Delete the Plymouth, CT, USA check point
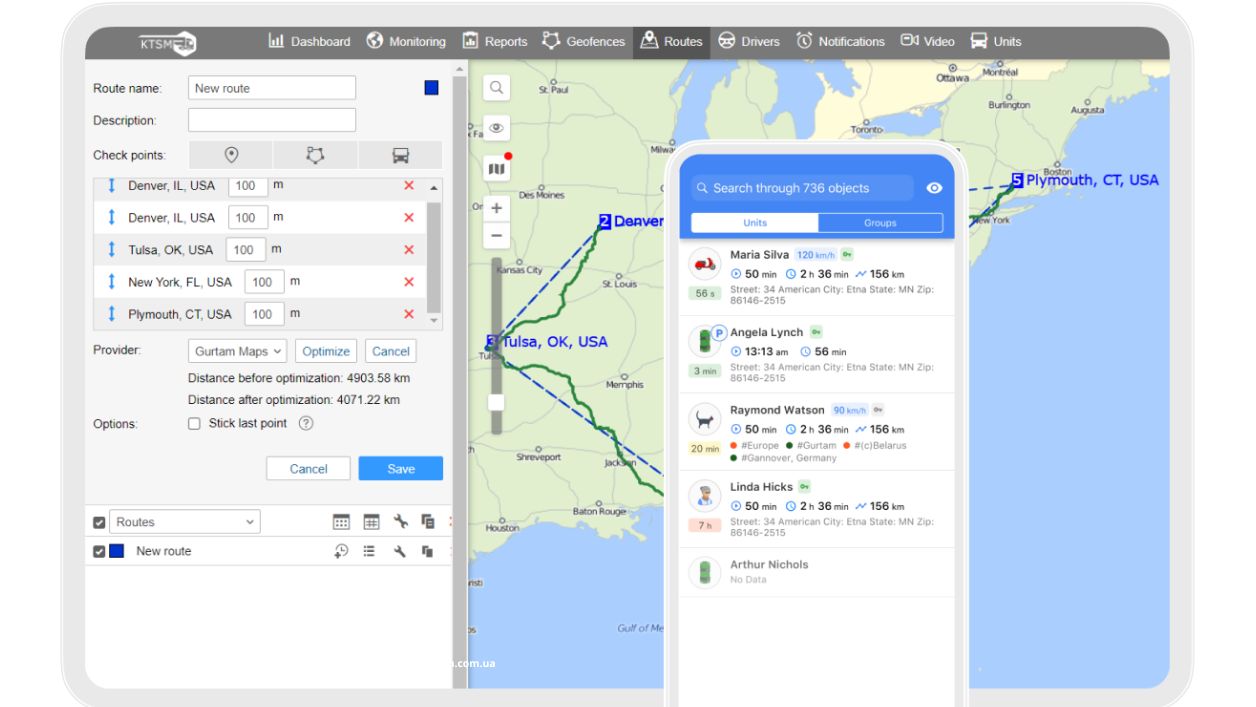This screenshot has width=1256, height=707. pyautogui.click(x=409, y=314)
